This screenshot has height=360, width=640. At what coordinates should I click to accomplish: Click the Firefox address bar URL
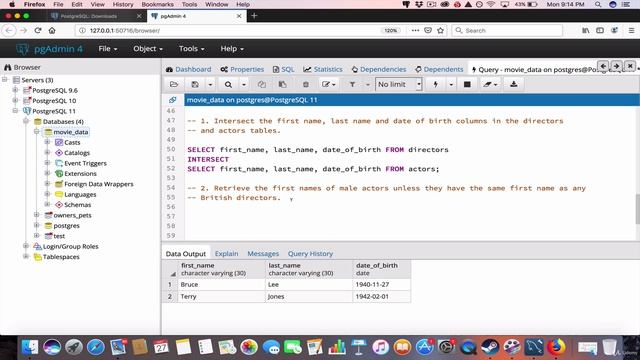click(x=124, y=31)
